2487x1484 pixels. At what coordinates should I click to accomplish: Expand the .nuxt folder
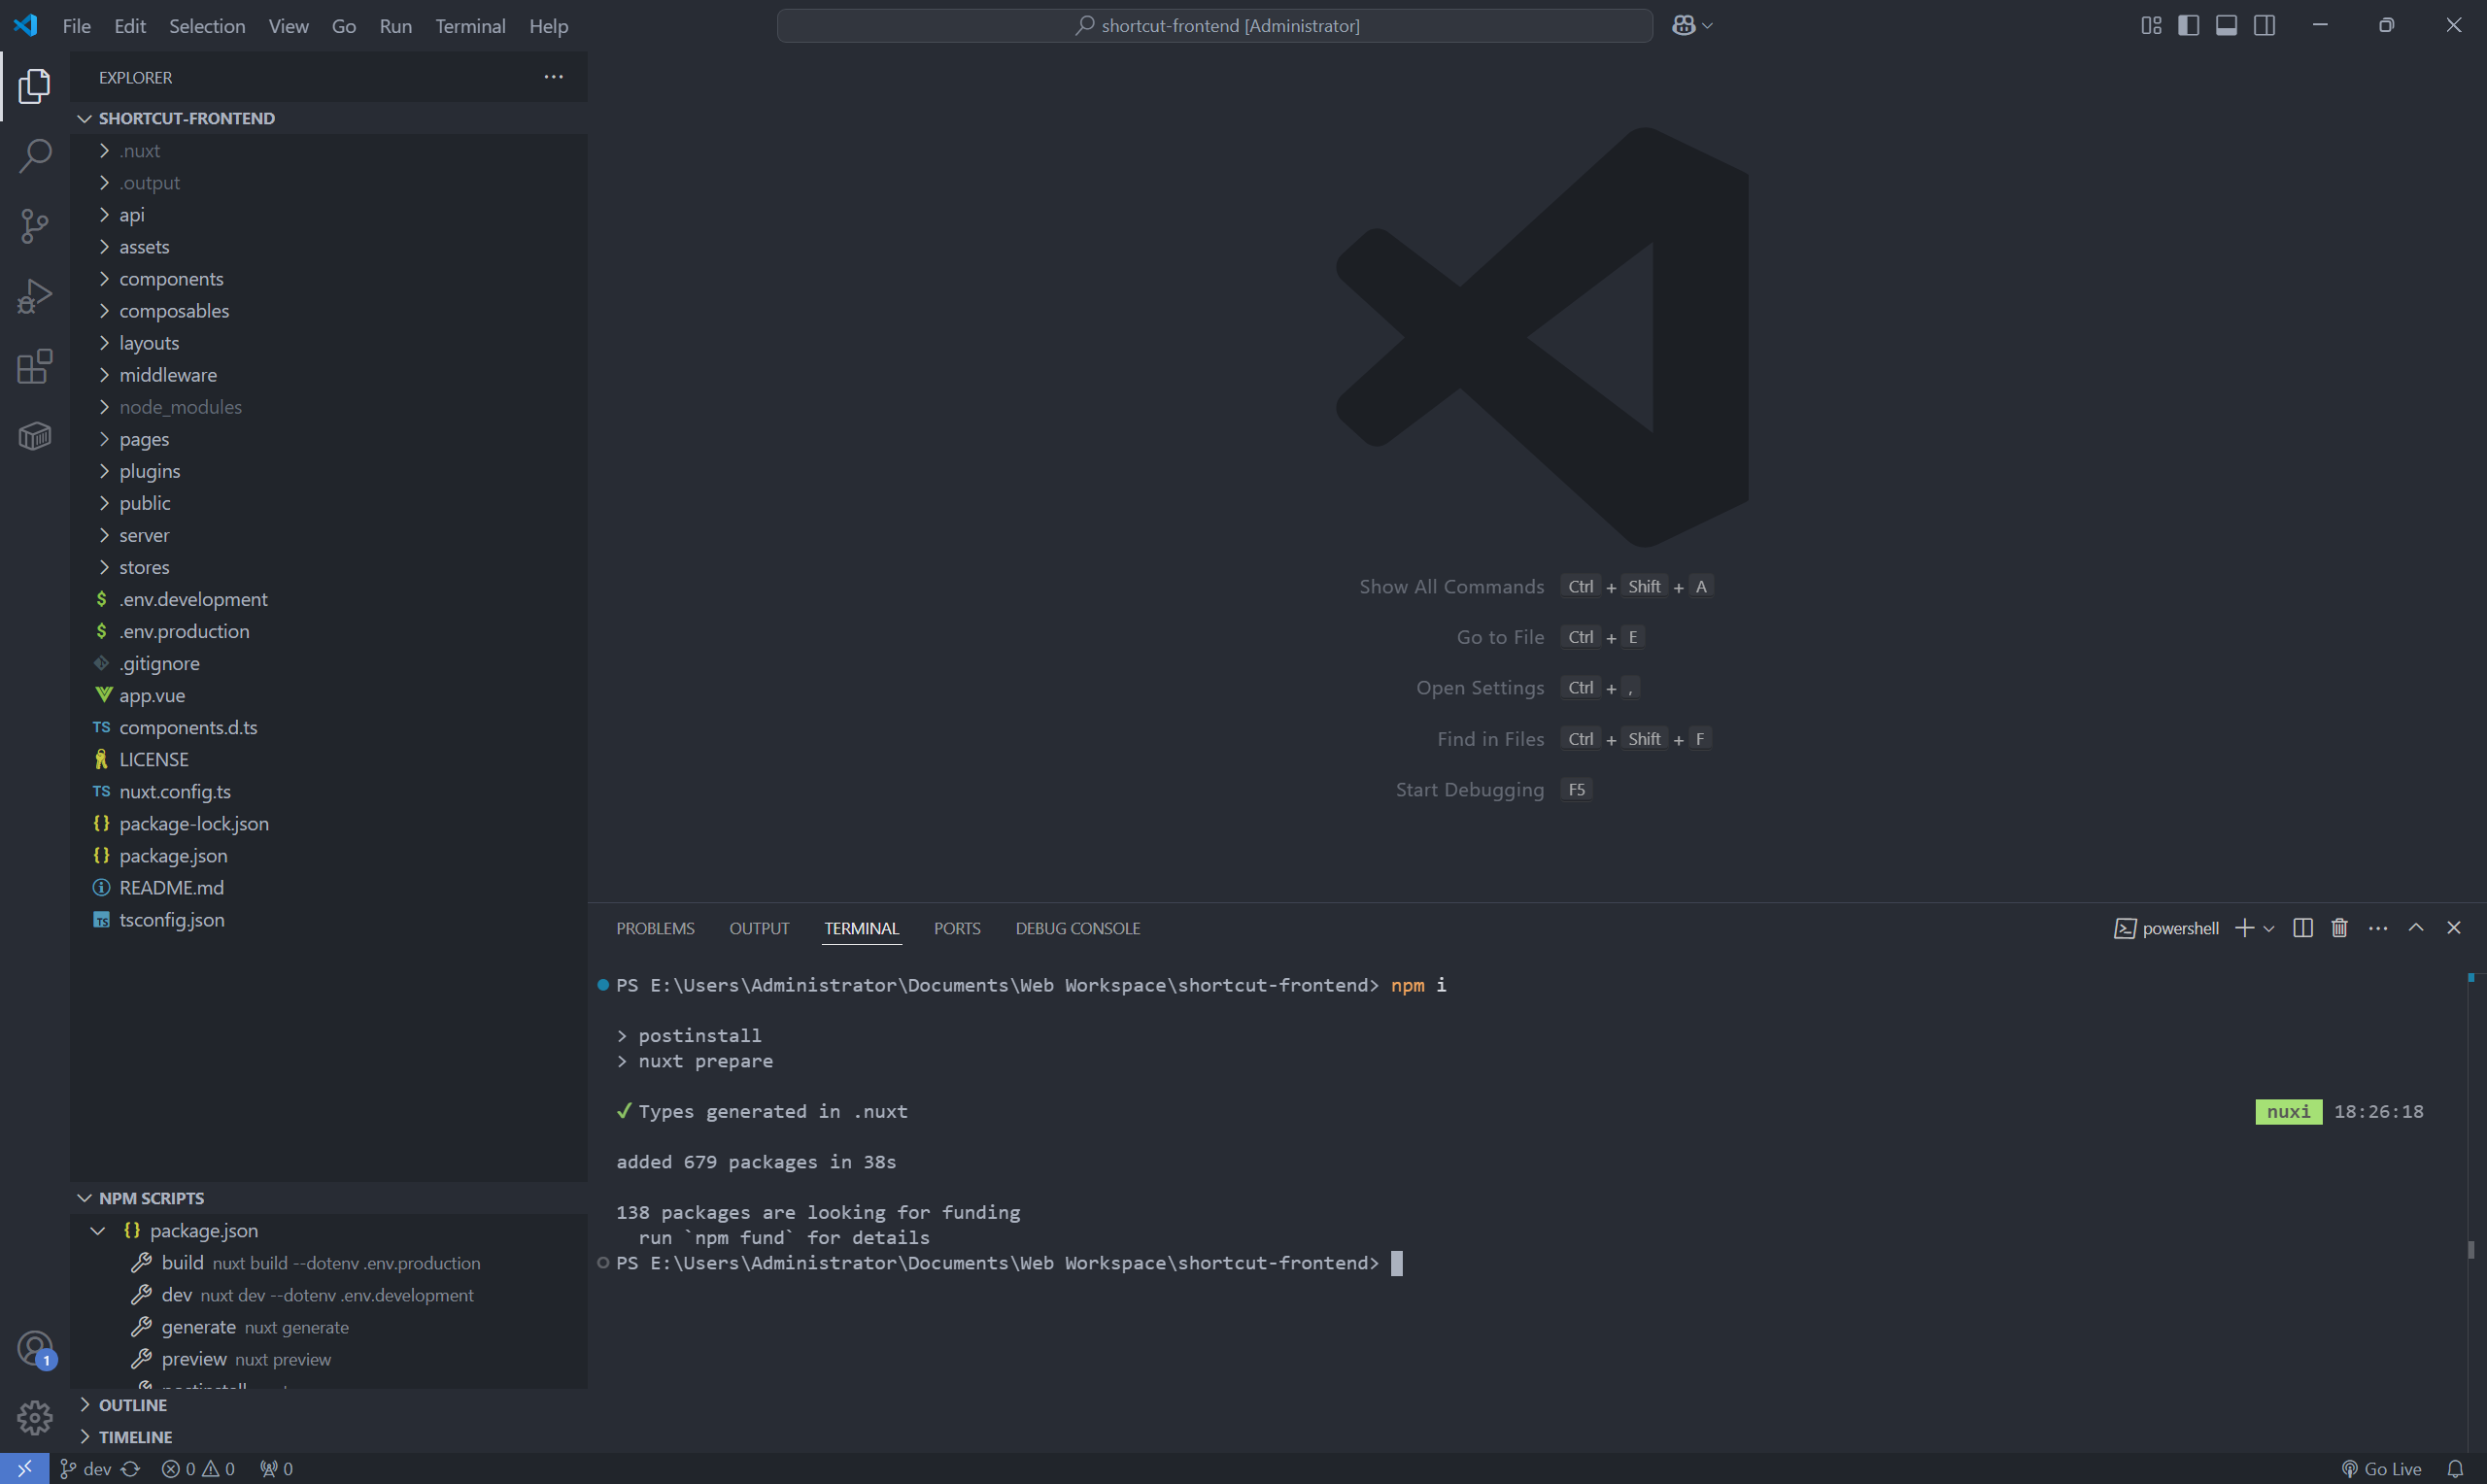pos(328,150)
